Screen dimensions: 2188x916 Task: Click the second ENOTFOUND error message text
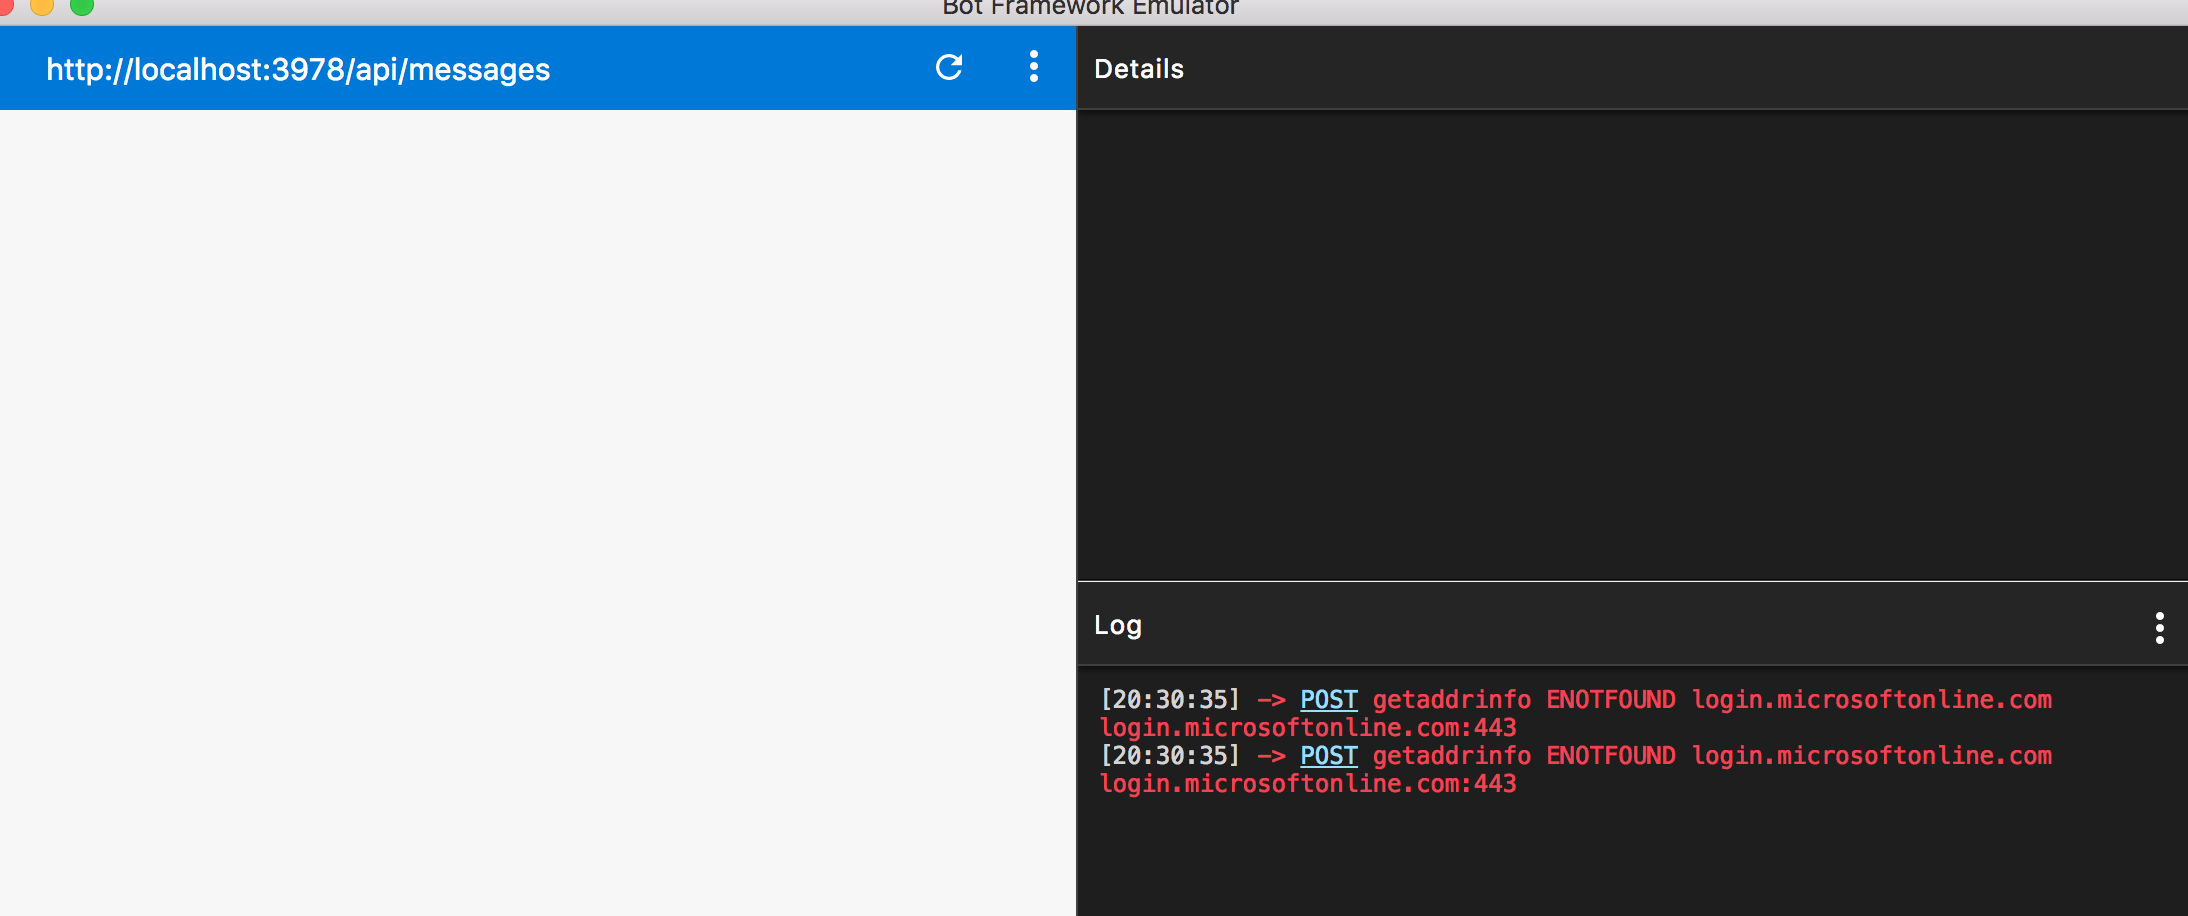pos(1576,769)
